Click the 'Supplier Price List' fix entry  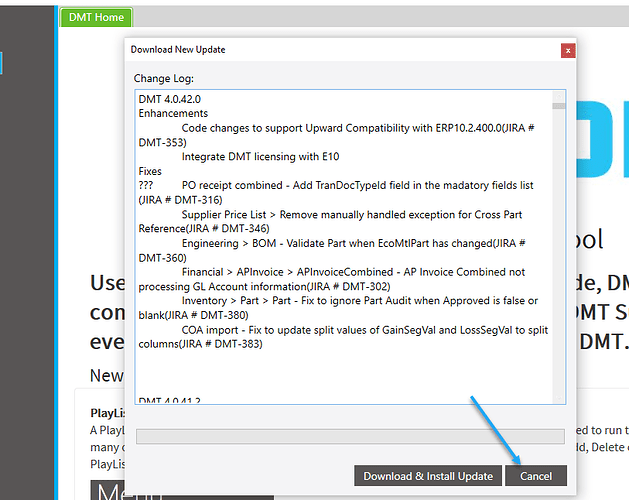point(330,222)
